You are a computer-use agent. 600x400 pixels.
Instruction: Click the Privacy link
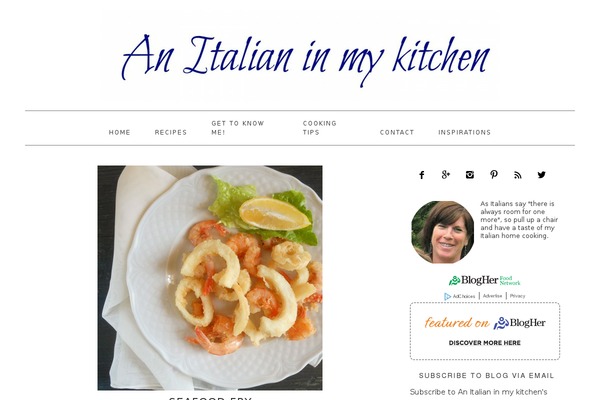click(517, 296)
